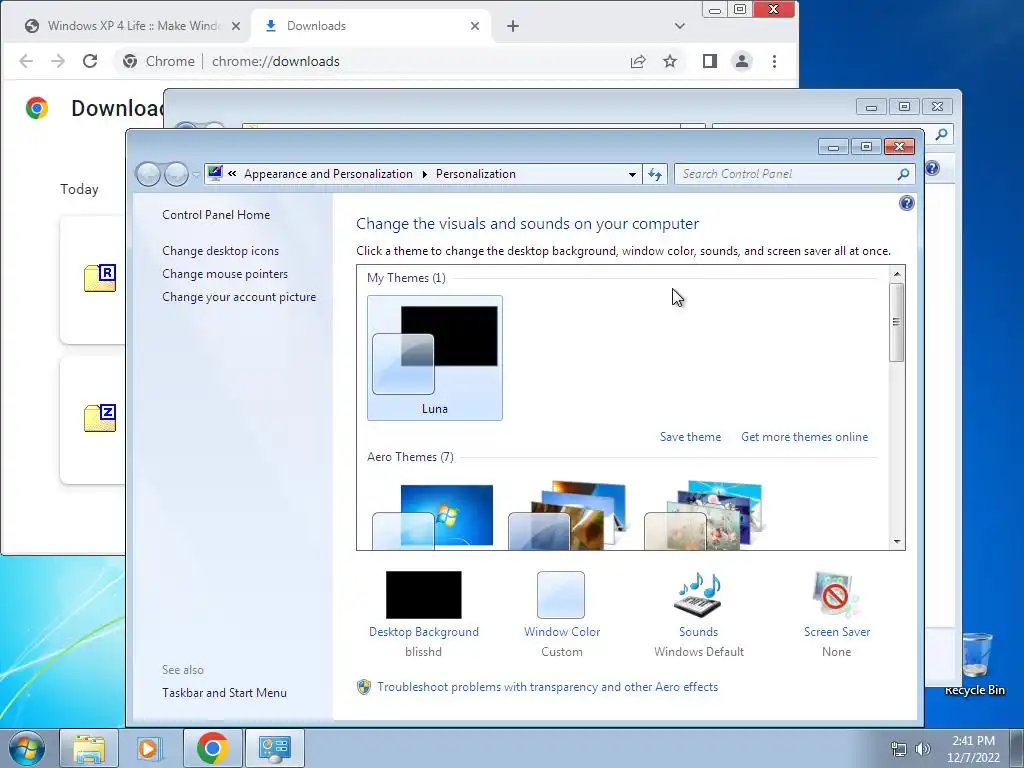
Task: Switch to the Downloads tab in Chrome
Action: (370, 25)
